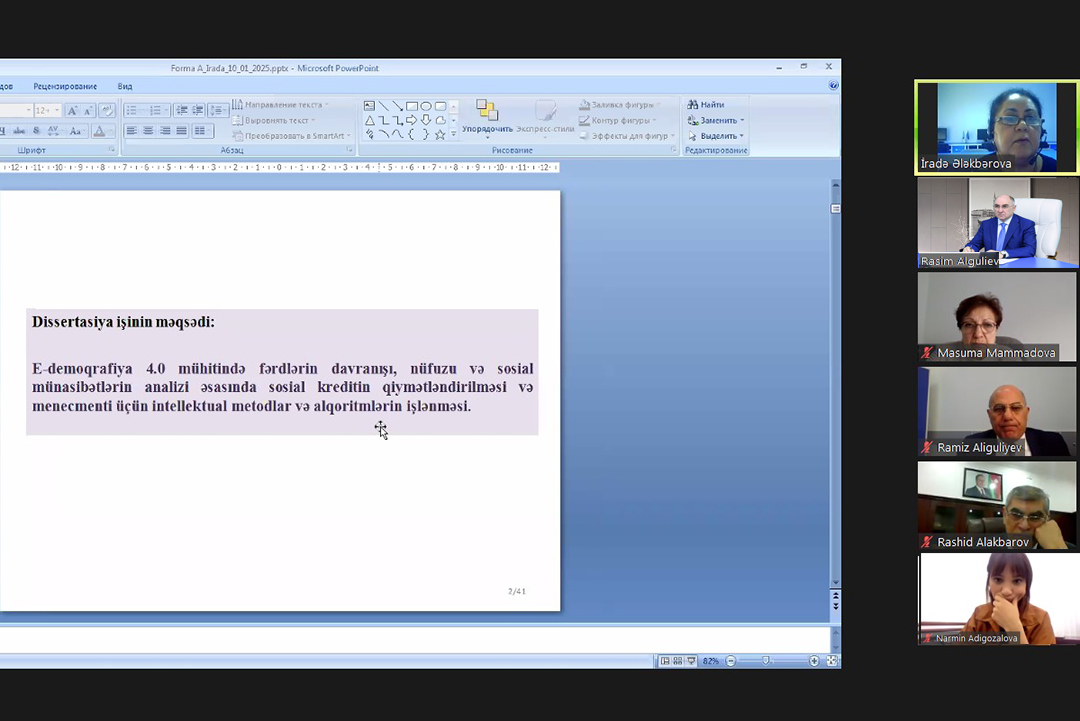Click the zoom slider handle
The width and height of the screenshot is (1080, 721).
click(x=767, y=661)
